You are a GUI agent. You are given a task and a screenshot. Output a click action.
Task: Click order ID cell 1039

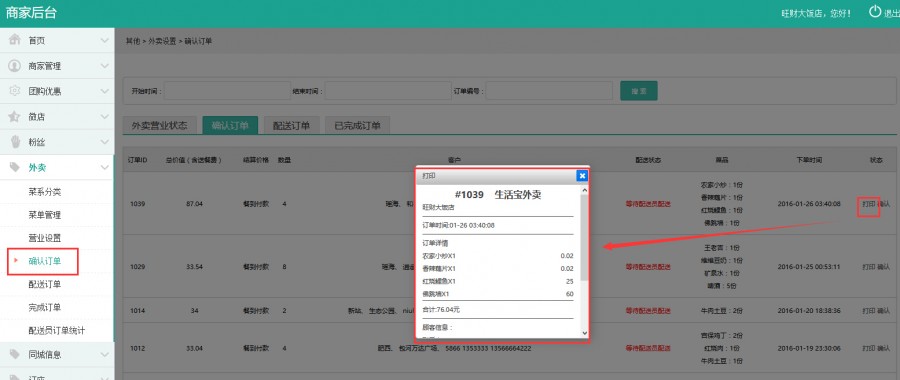click(137, 204)
